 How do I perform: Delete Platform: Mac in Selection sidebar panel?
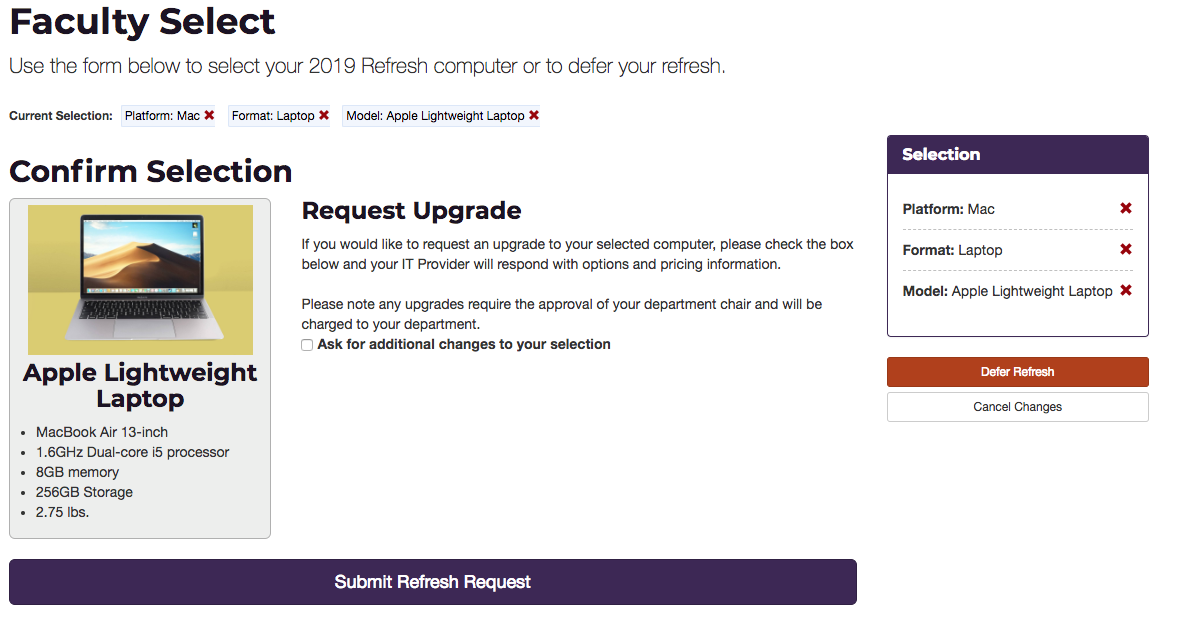[1125, 208]
